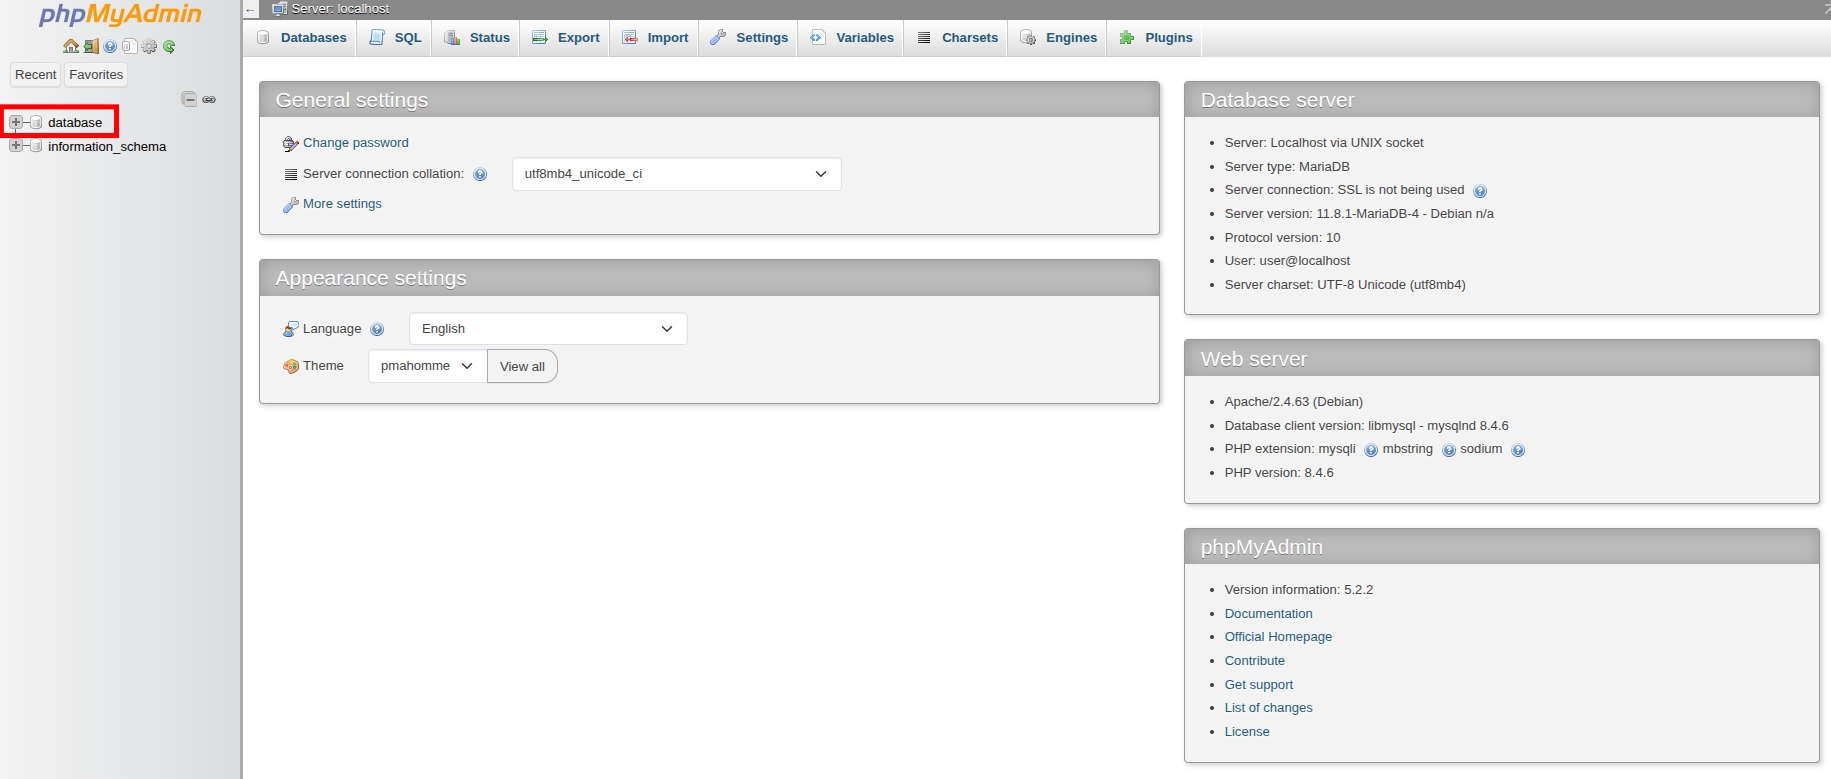This screenshot has width=1831, height=779.
Task: Collapse all tree items with the minus icon
Action: coord(189,99)
